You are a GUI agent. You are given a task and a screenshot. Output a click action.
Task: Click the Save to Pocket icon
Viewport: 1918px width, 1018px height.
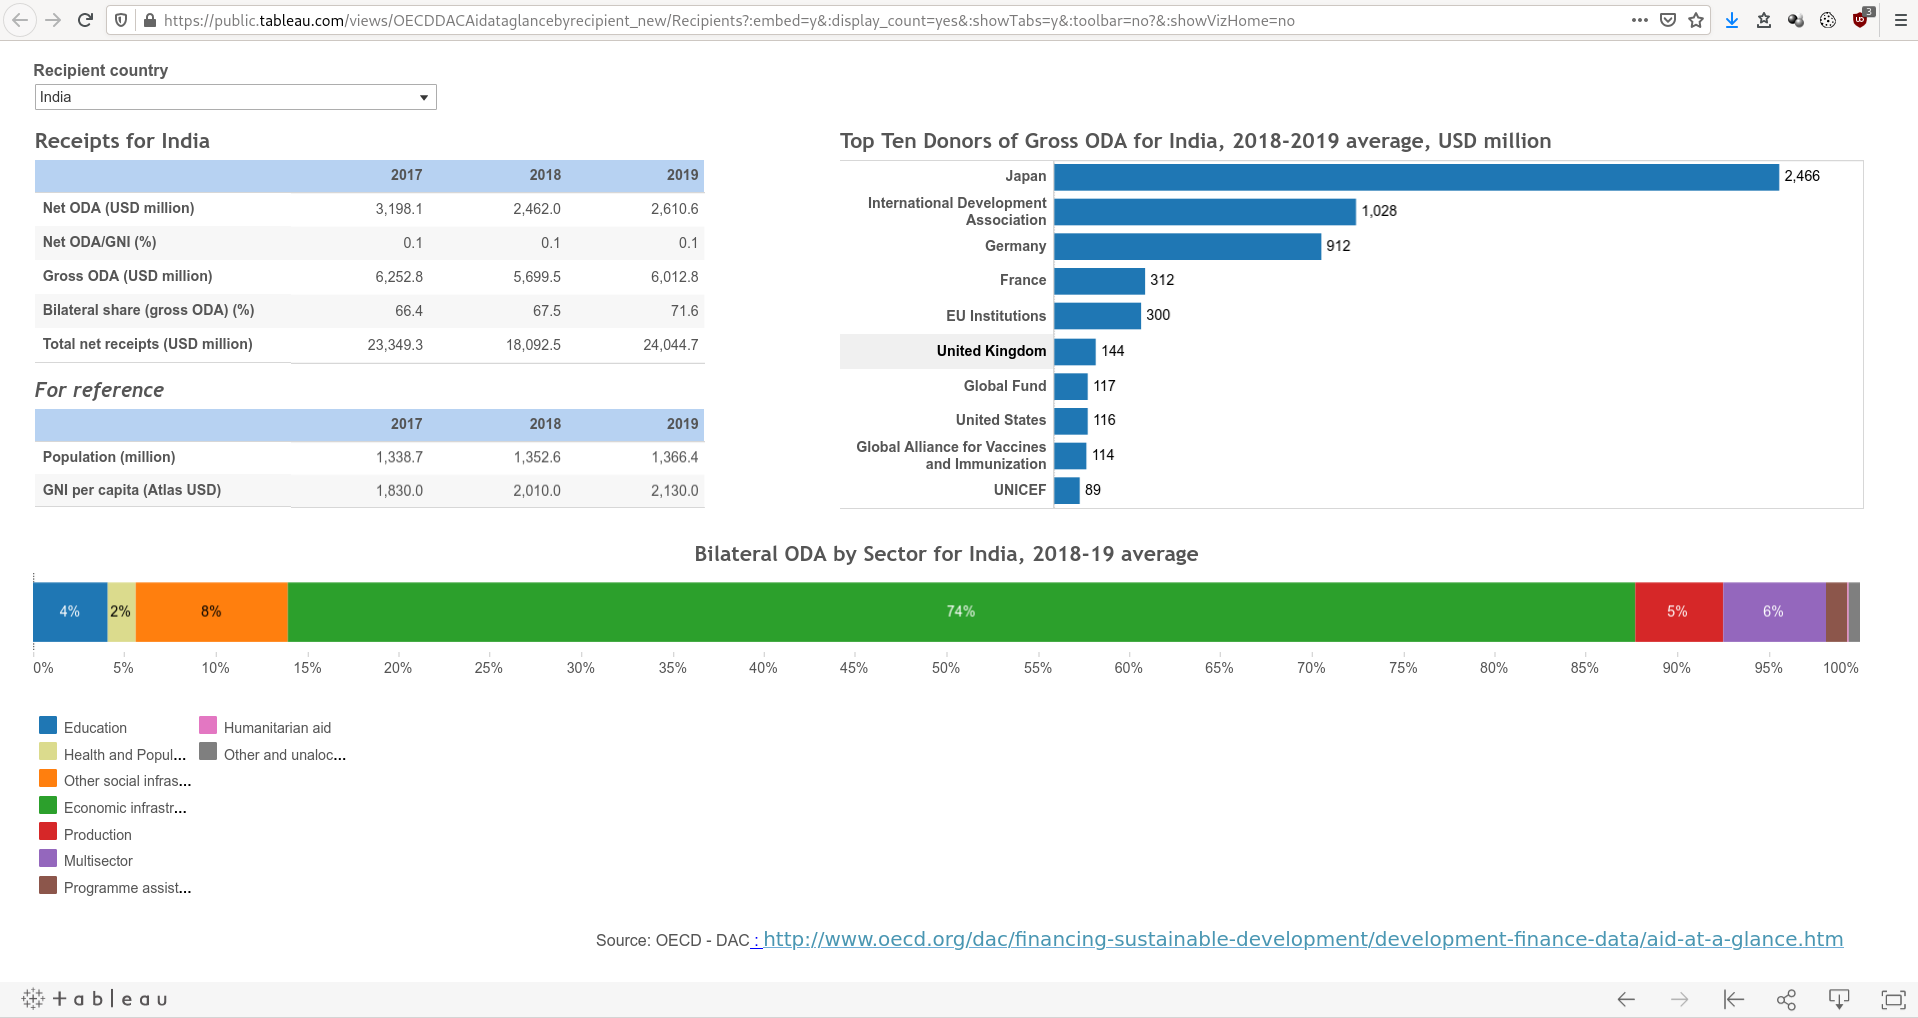pos(1668,20)
